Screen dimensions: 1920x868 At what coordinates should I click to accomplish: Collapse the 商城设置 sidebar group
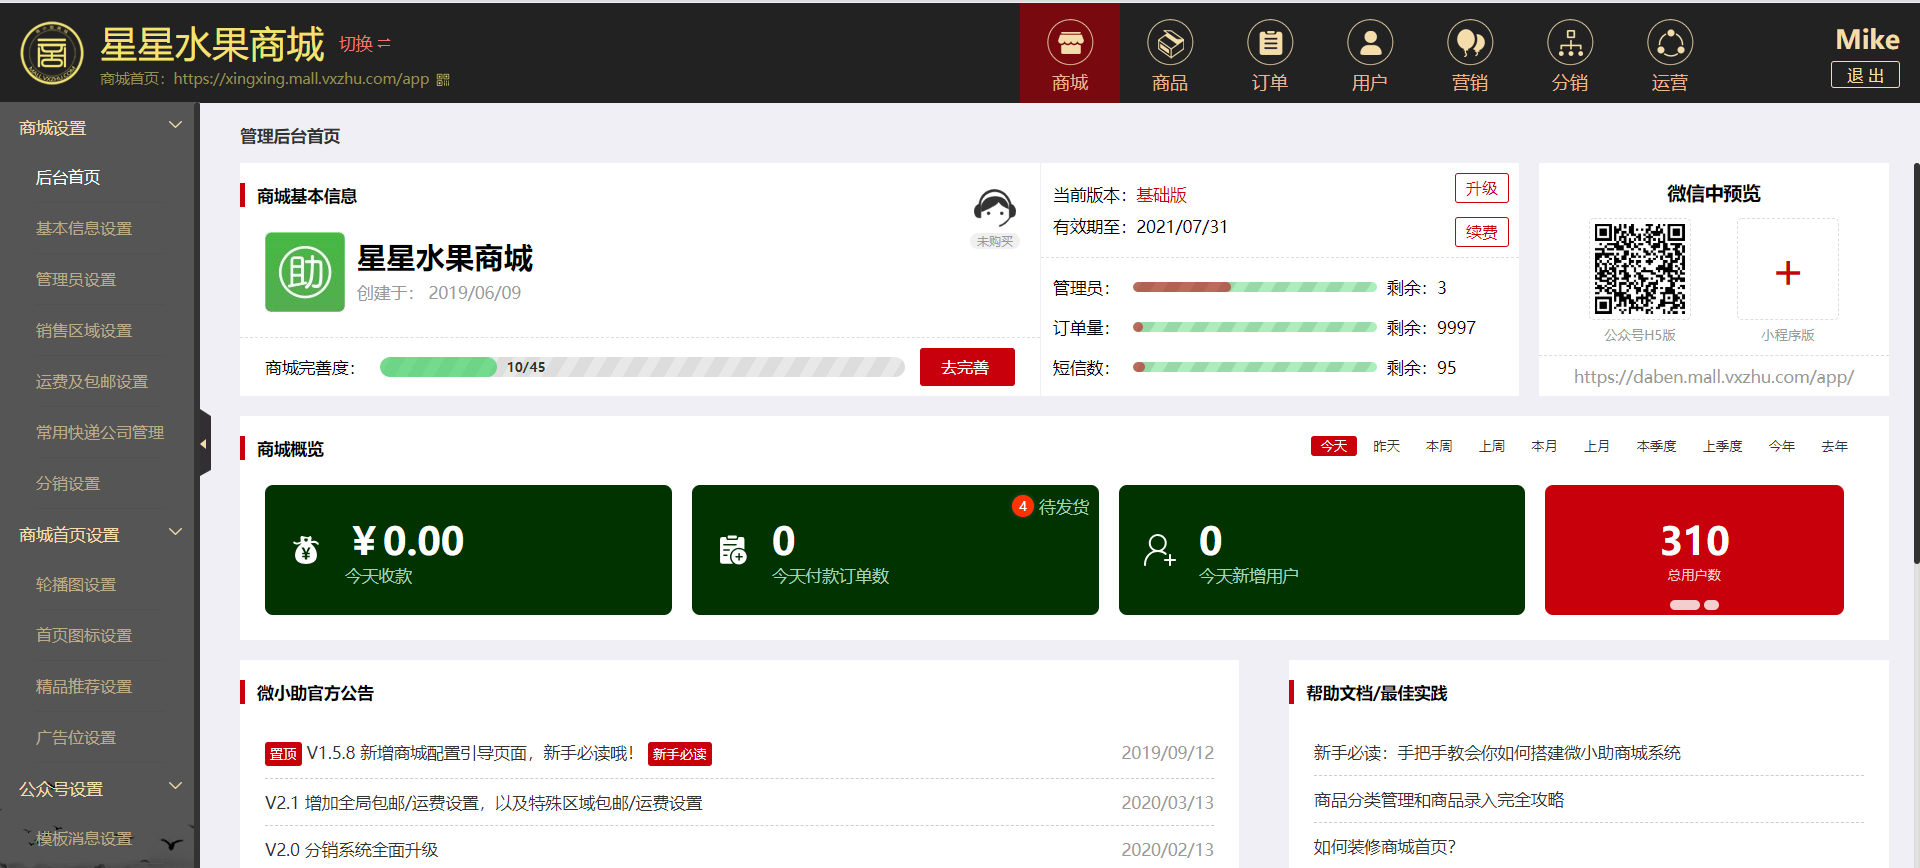coord(176,126)
